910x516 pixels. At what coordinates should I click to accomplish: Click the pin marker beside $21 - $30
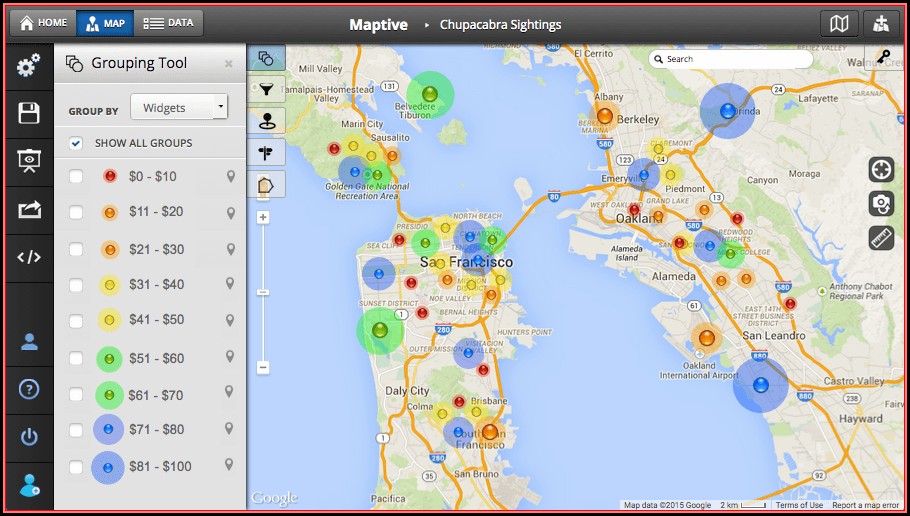(231, 249)
